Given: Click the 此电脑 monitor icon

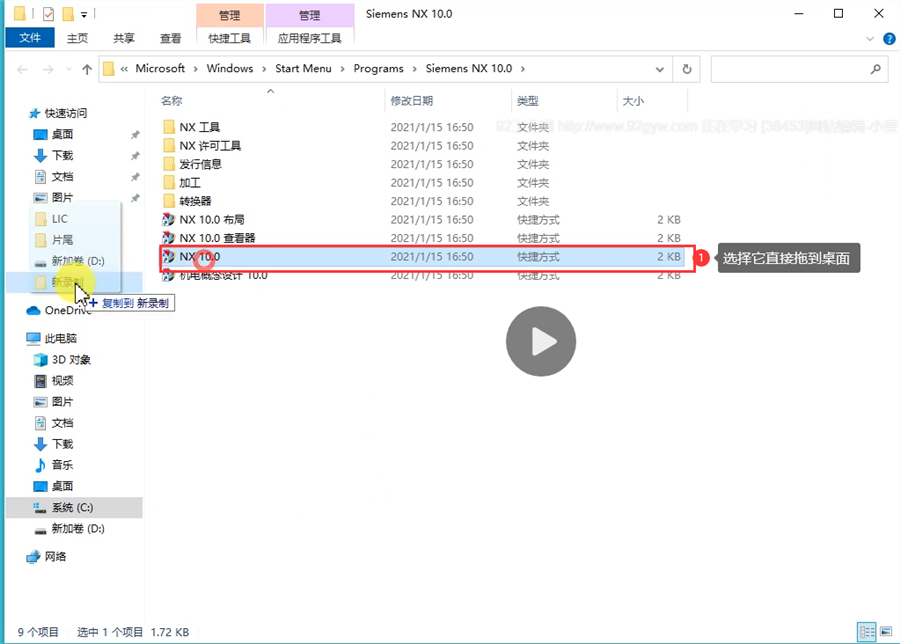Looking at the screenshot, I should [33, 339].
